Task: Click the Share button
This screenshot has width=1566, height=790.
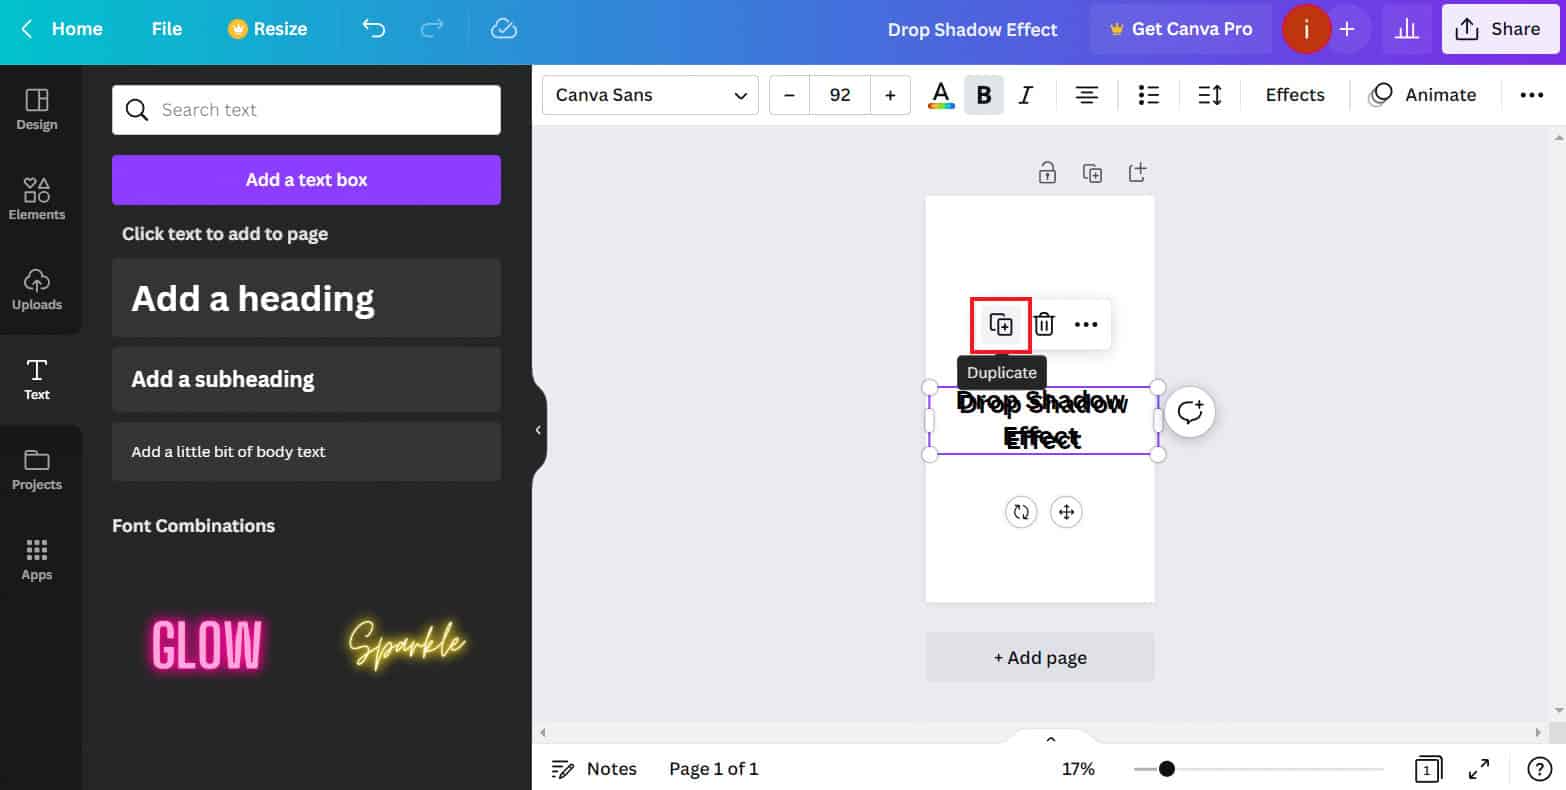Action: 1500,29
